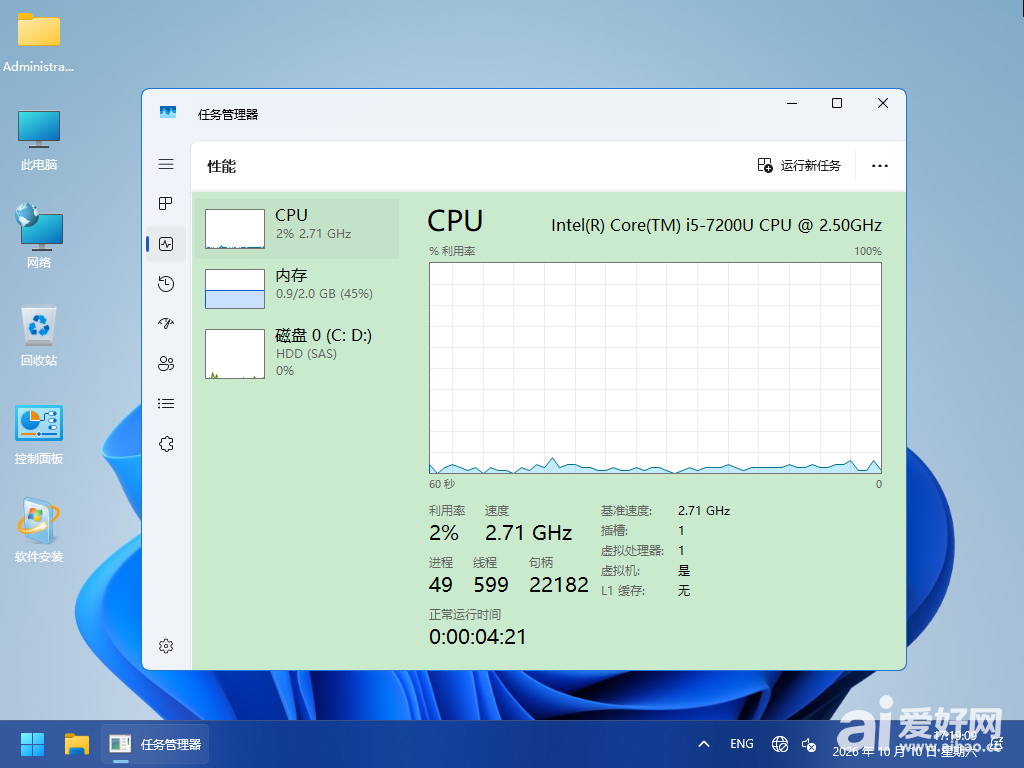Click the network globe tray icon
Screen dimensions: 1024x768
click(780, 744)
